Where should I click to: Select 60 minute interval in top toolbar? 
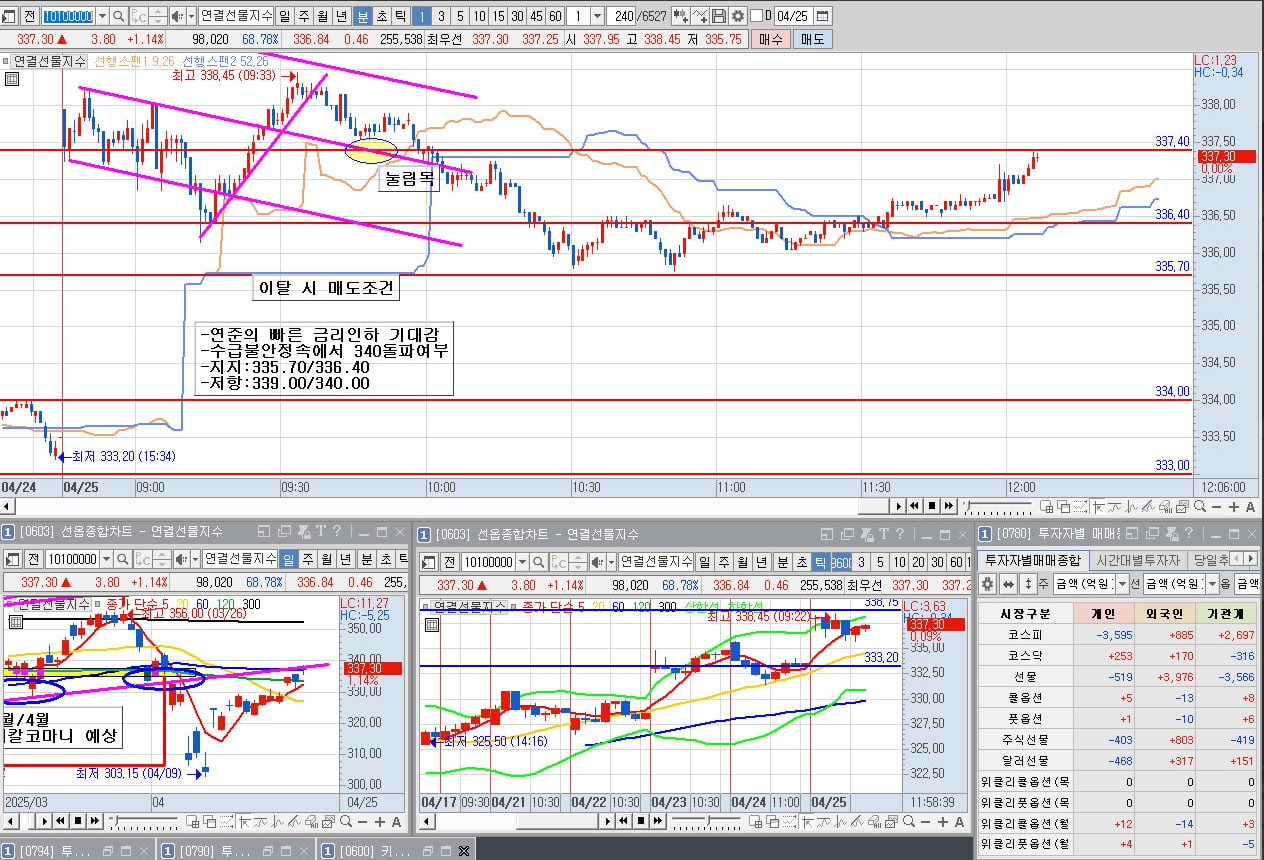(555, 16)
